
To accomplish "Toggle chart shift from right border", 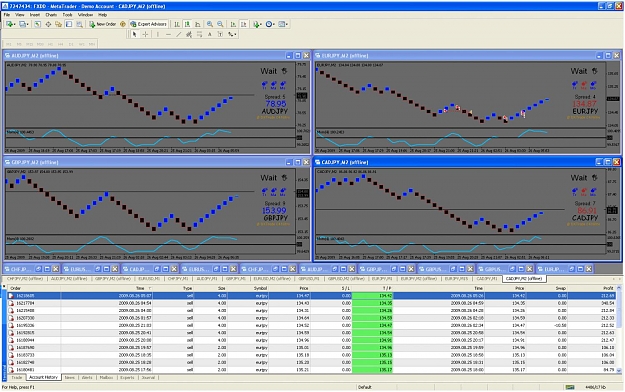I will pos(244,24).
